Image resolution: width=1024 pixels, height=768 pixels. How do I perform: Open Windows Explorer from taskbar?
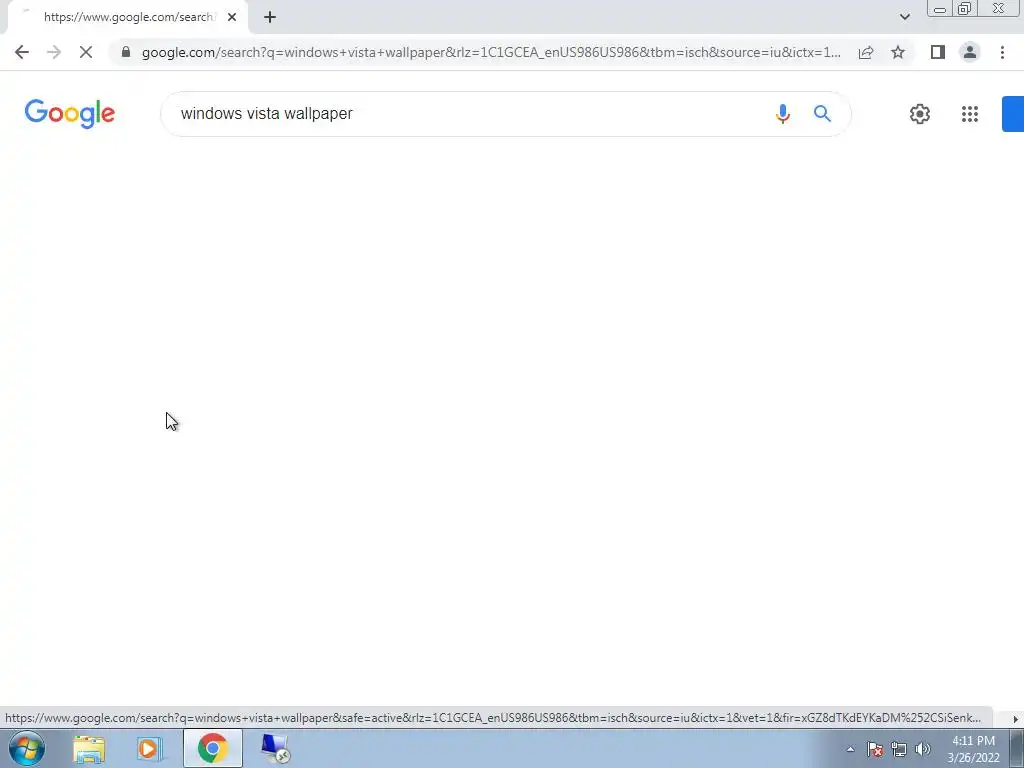click(x=89, y=749)
